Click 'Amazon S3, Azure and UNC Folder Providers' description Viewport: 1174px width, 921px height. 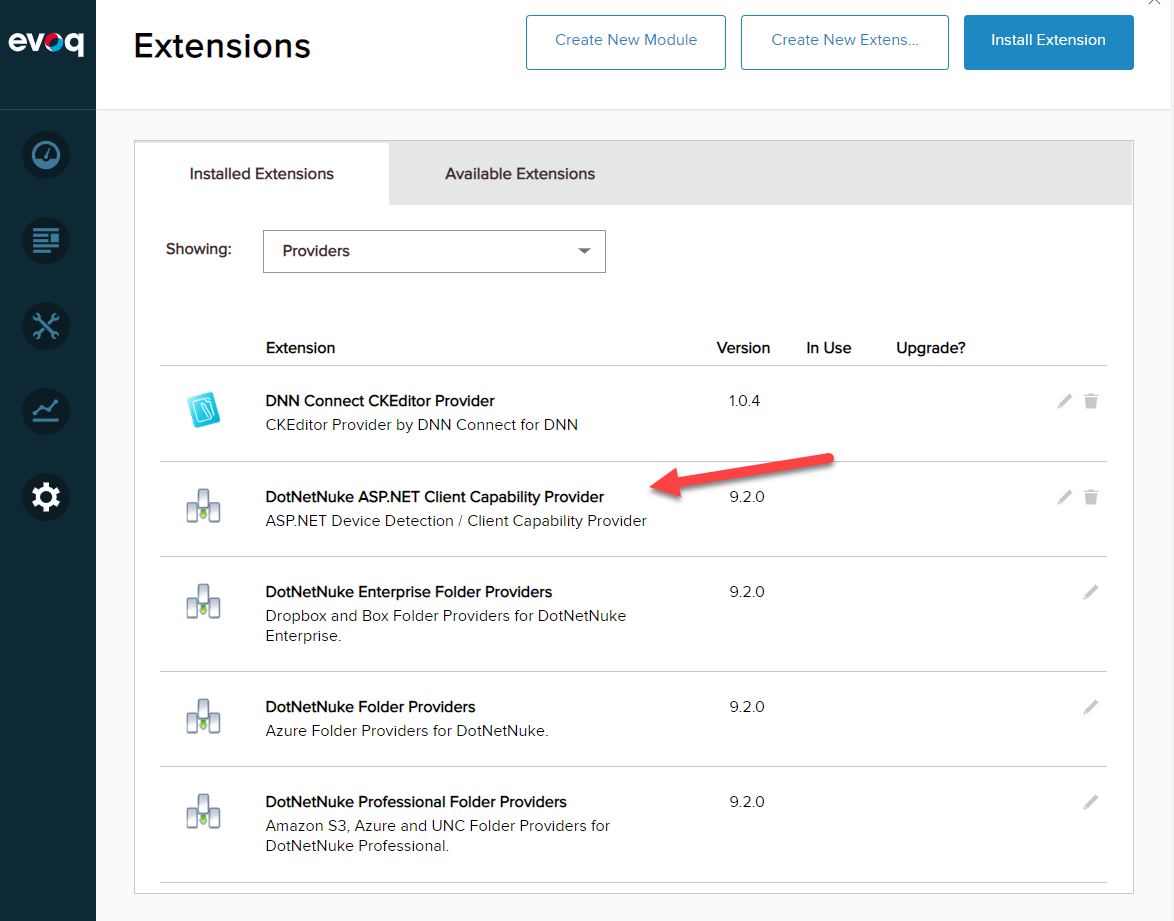(438, 836)
